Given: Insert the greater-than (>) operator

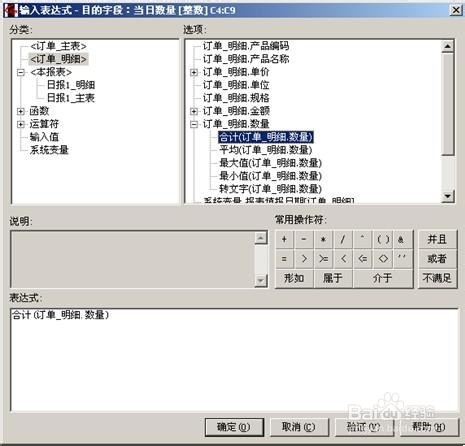Looking at the screenshot, I should coord(304,259).
